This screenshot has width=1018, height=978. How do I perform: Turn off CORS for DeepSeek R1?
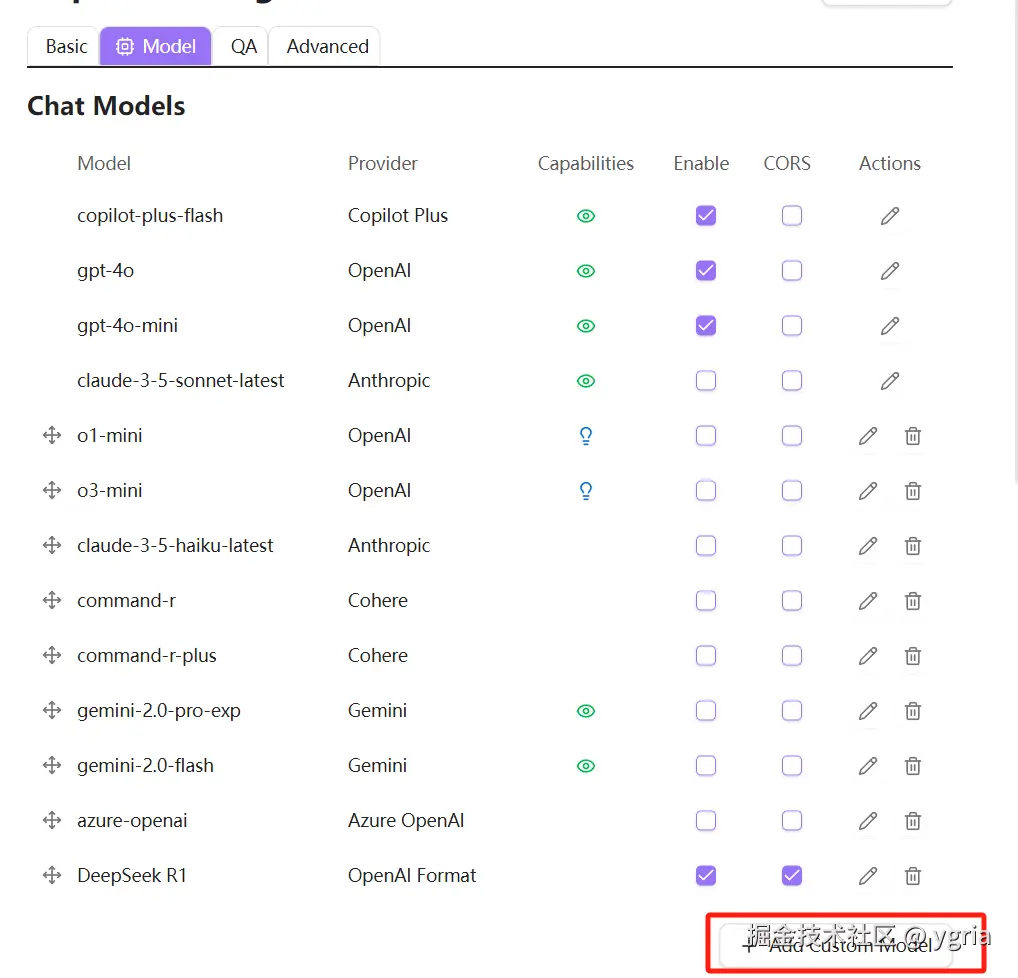pyautogui.click(x=792, y=876)
